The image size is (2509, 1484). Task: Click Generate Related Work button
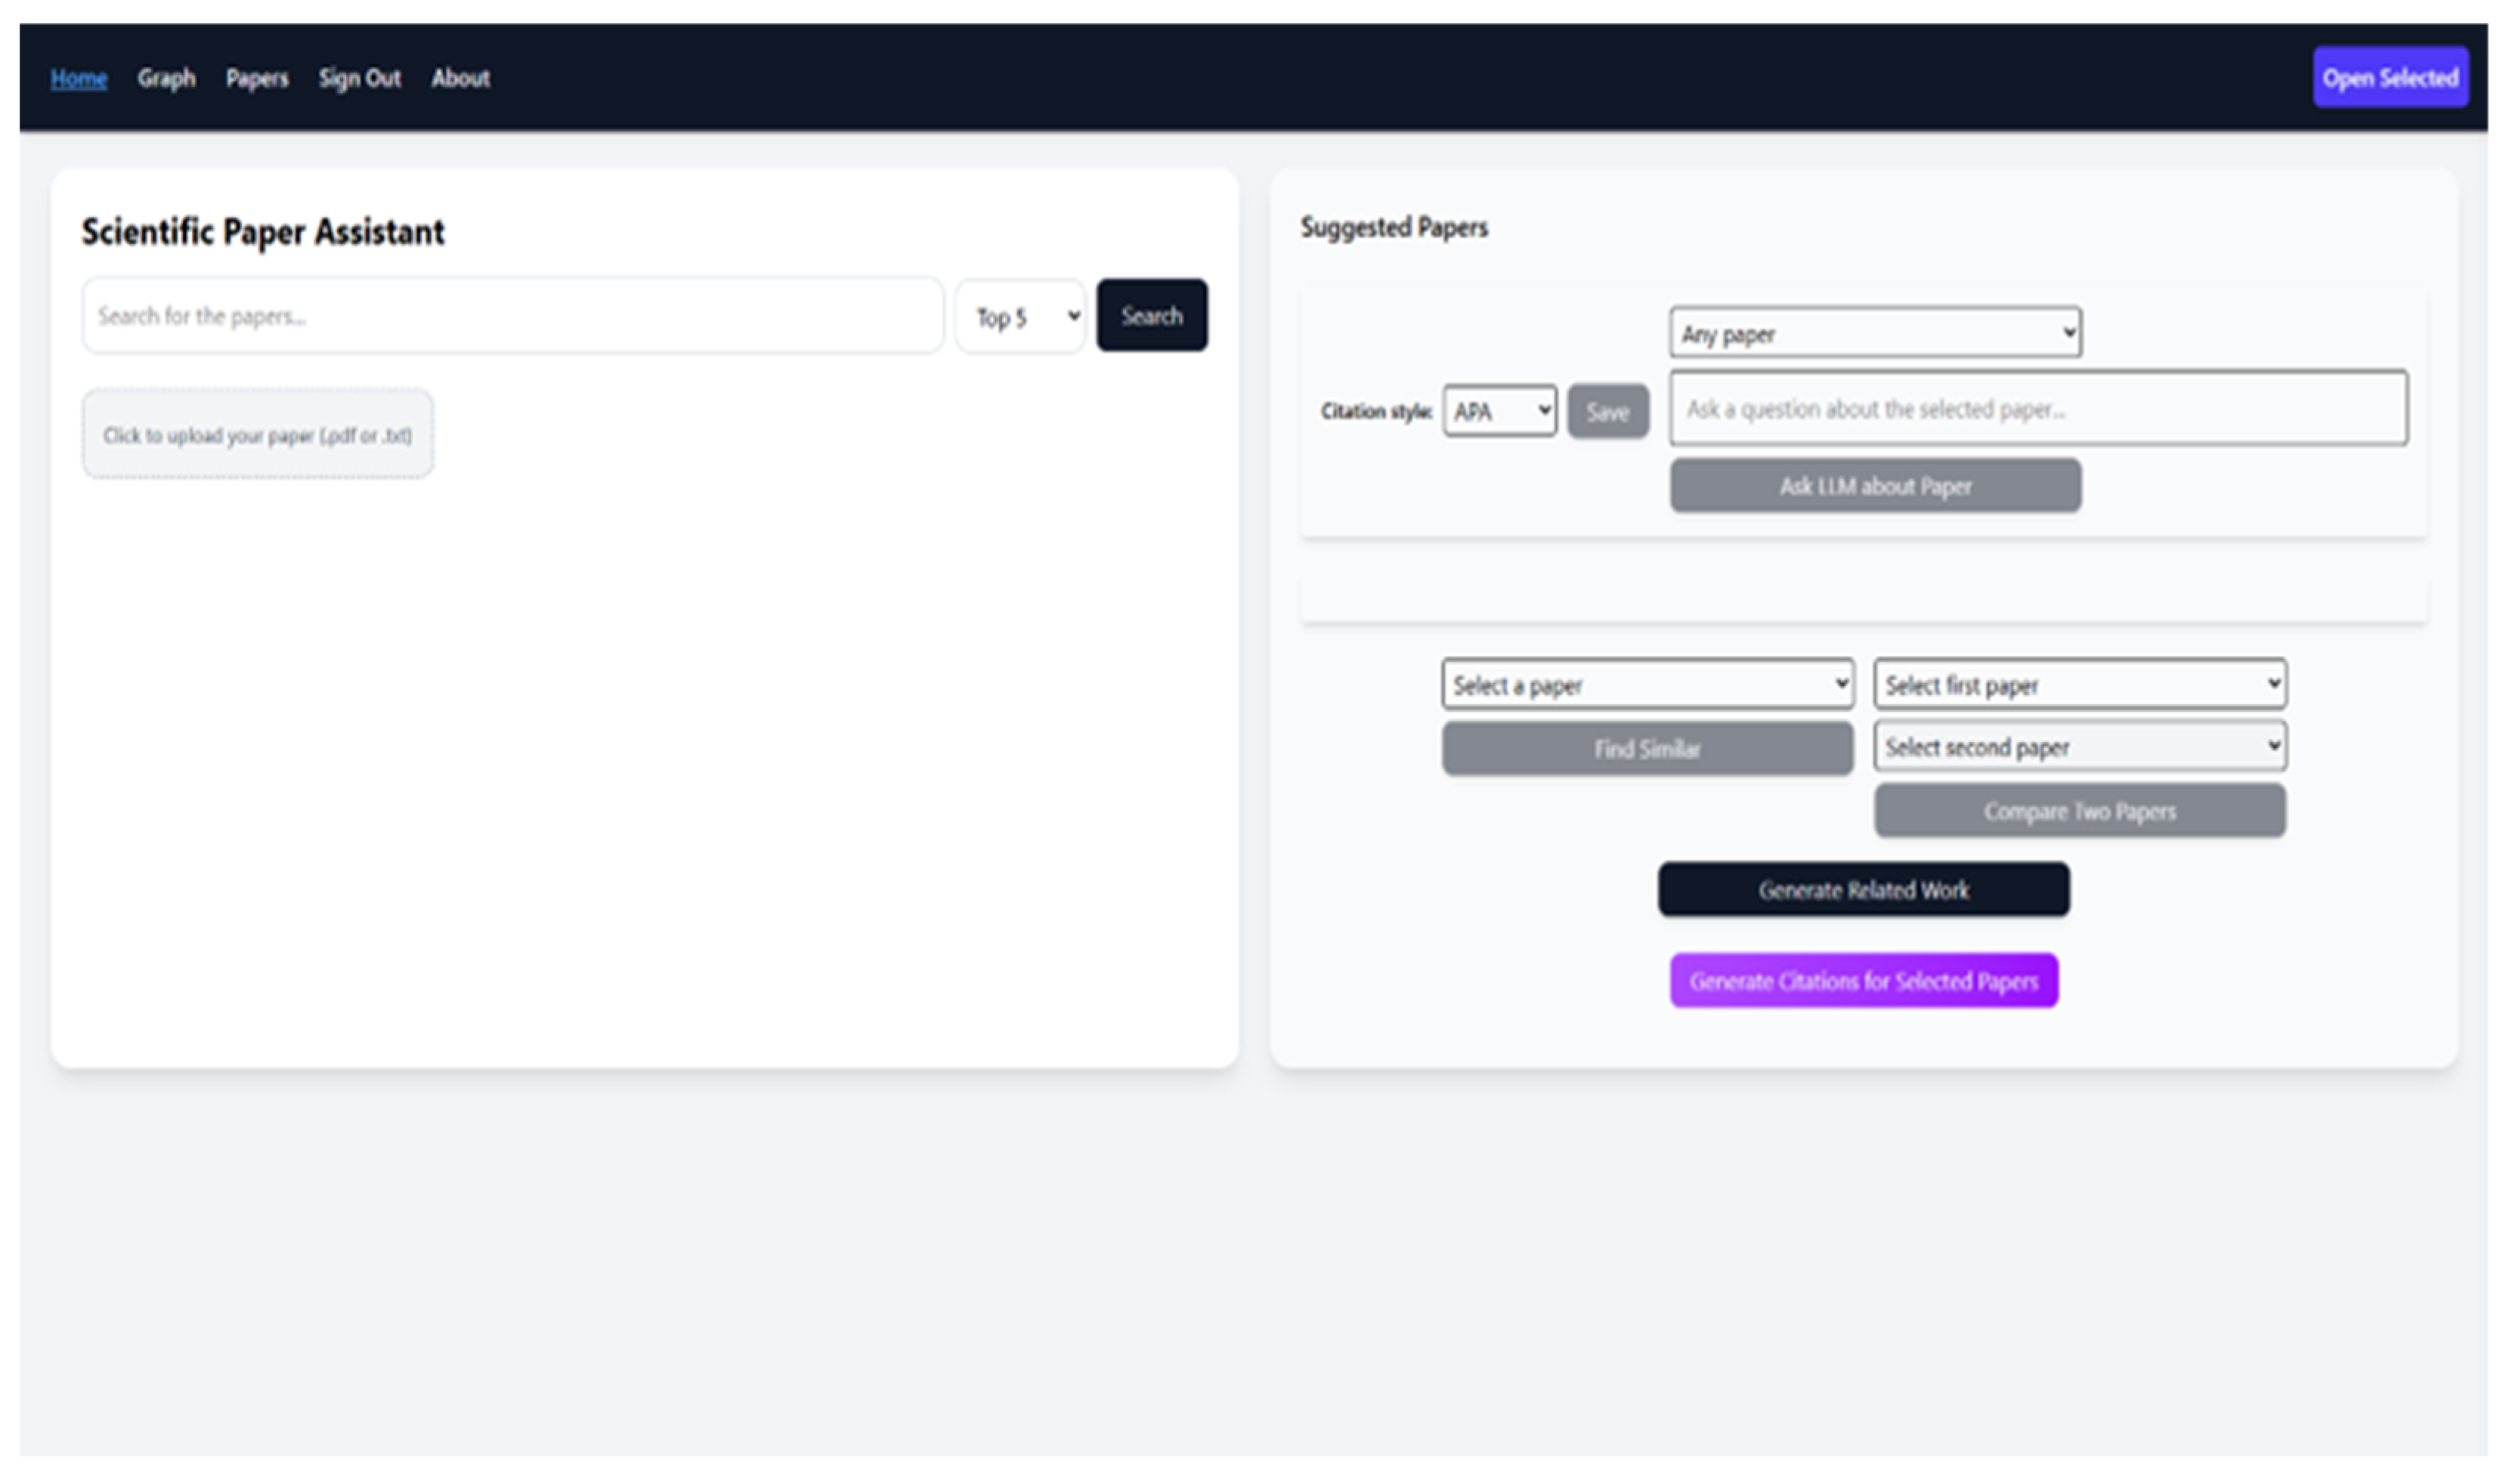[x=1863, y=889]
